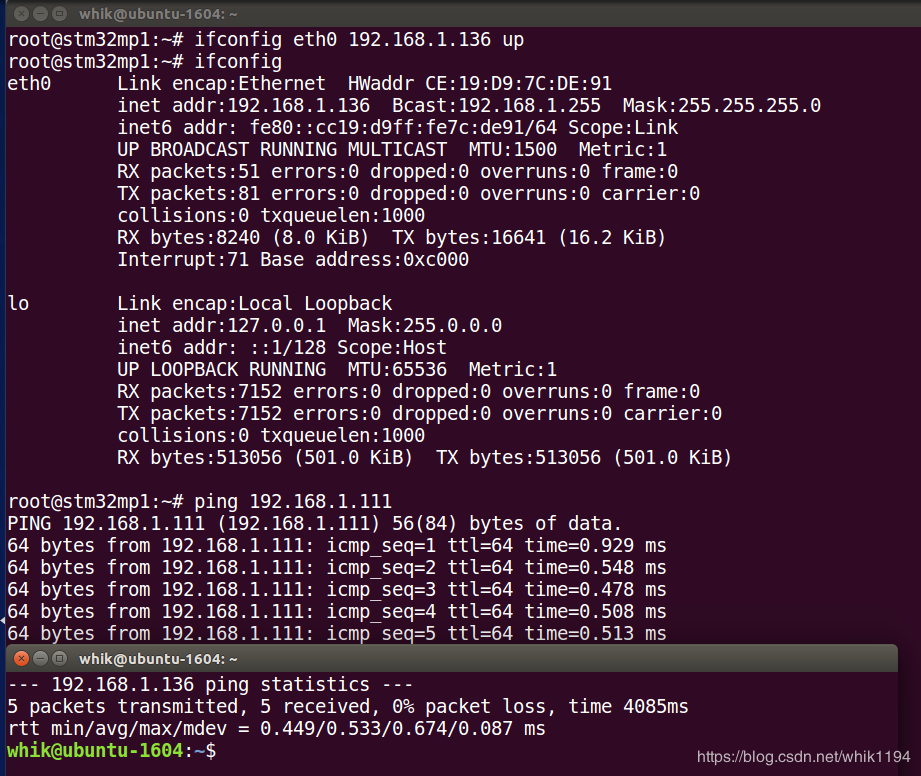
Task: Click the lower terminal's title text
Action: (x=158, y=659)
